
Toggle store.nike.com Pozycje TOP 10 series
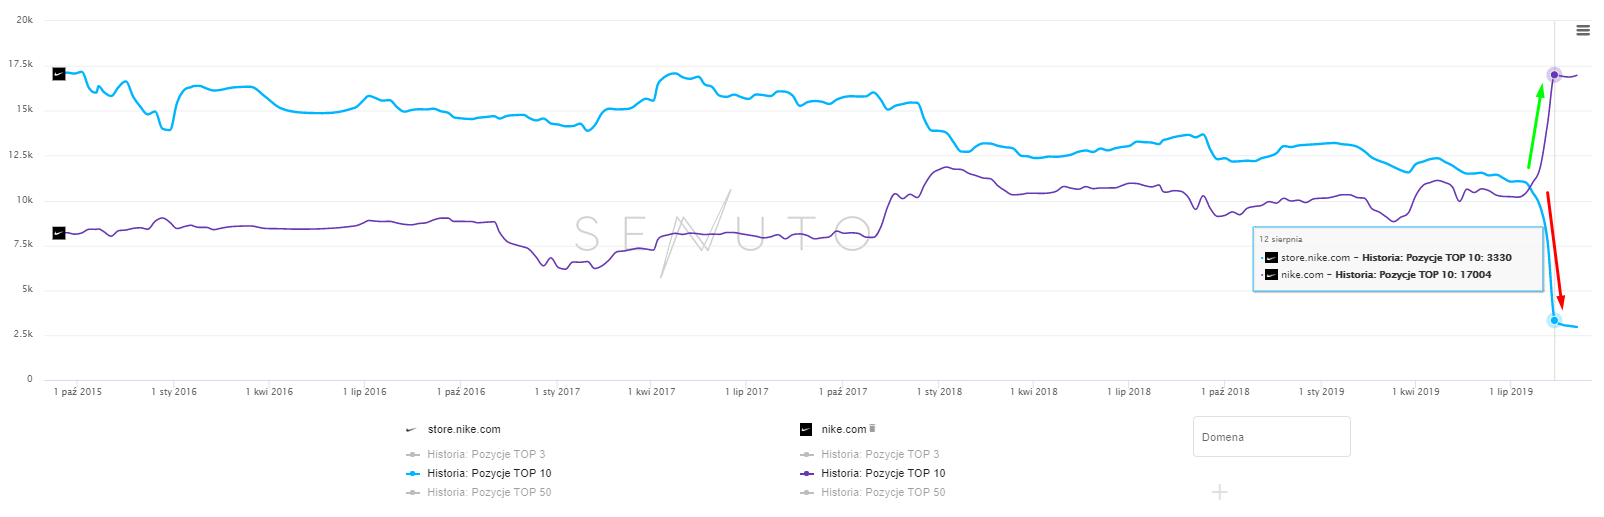(489, 473)
